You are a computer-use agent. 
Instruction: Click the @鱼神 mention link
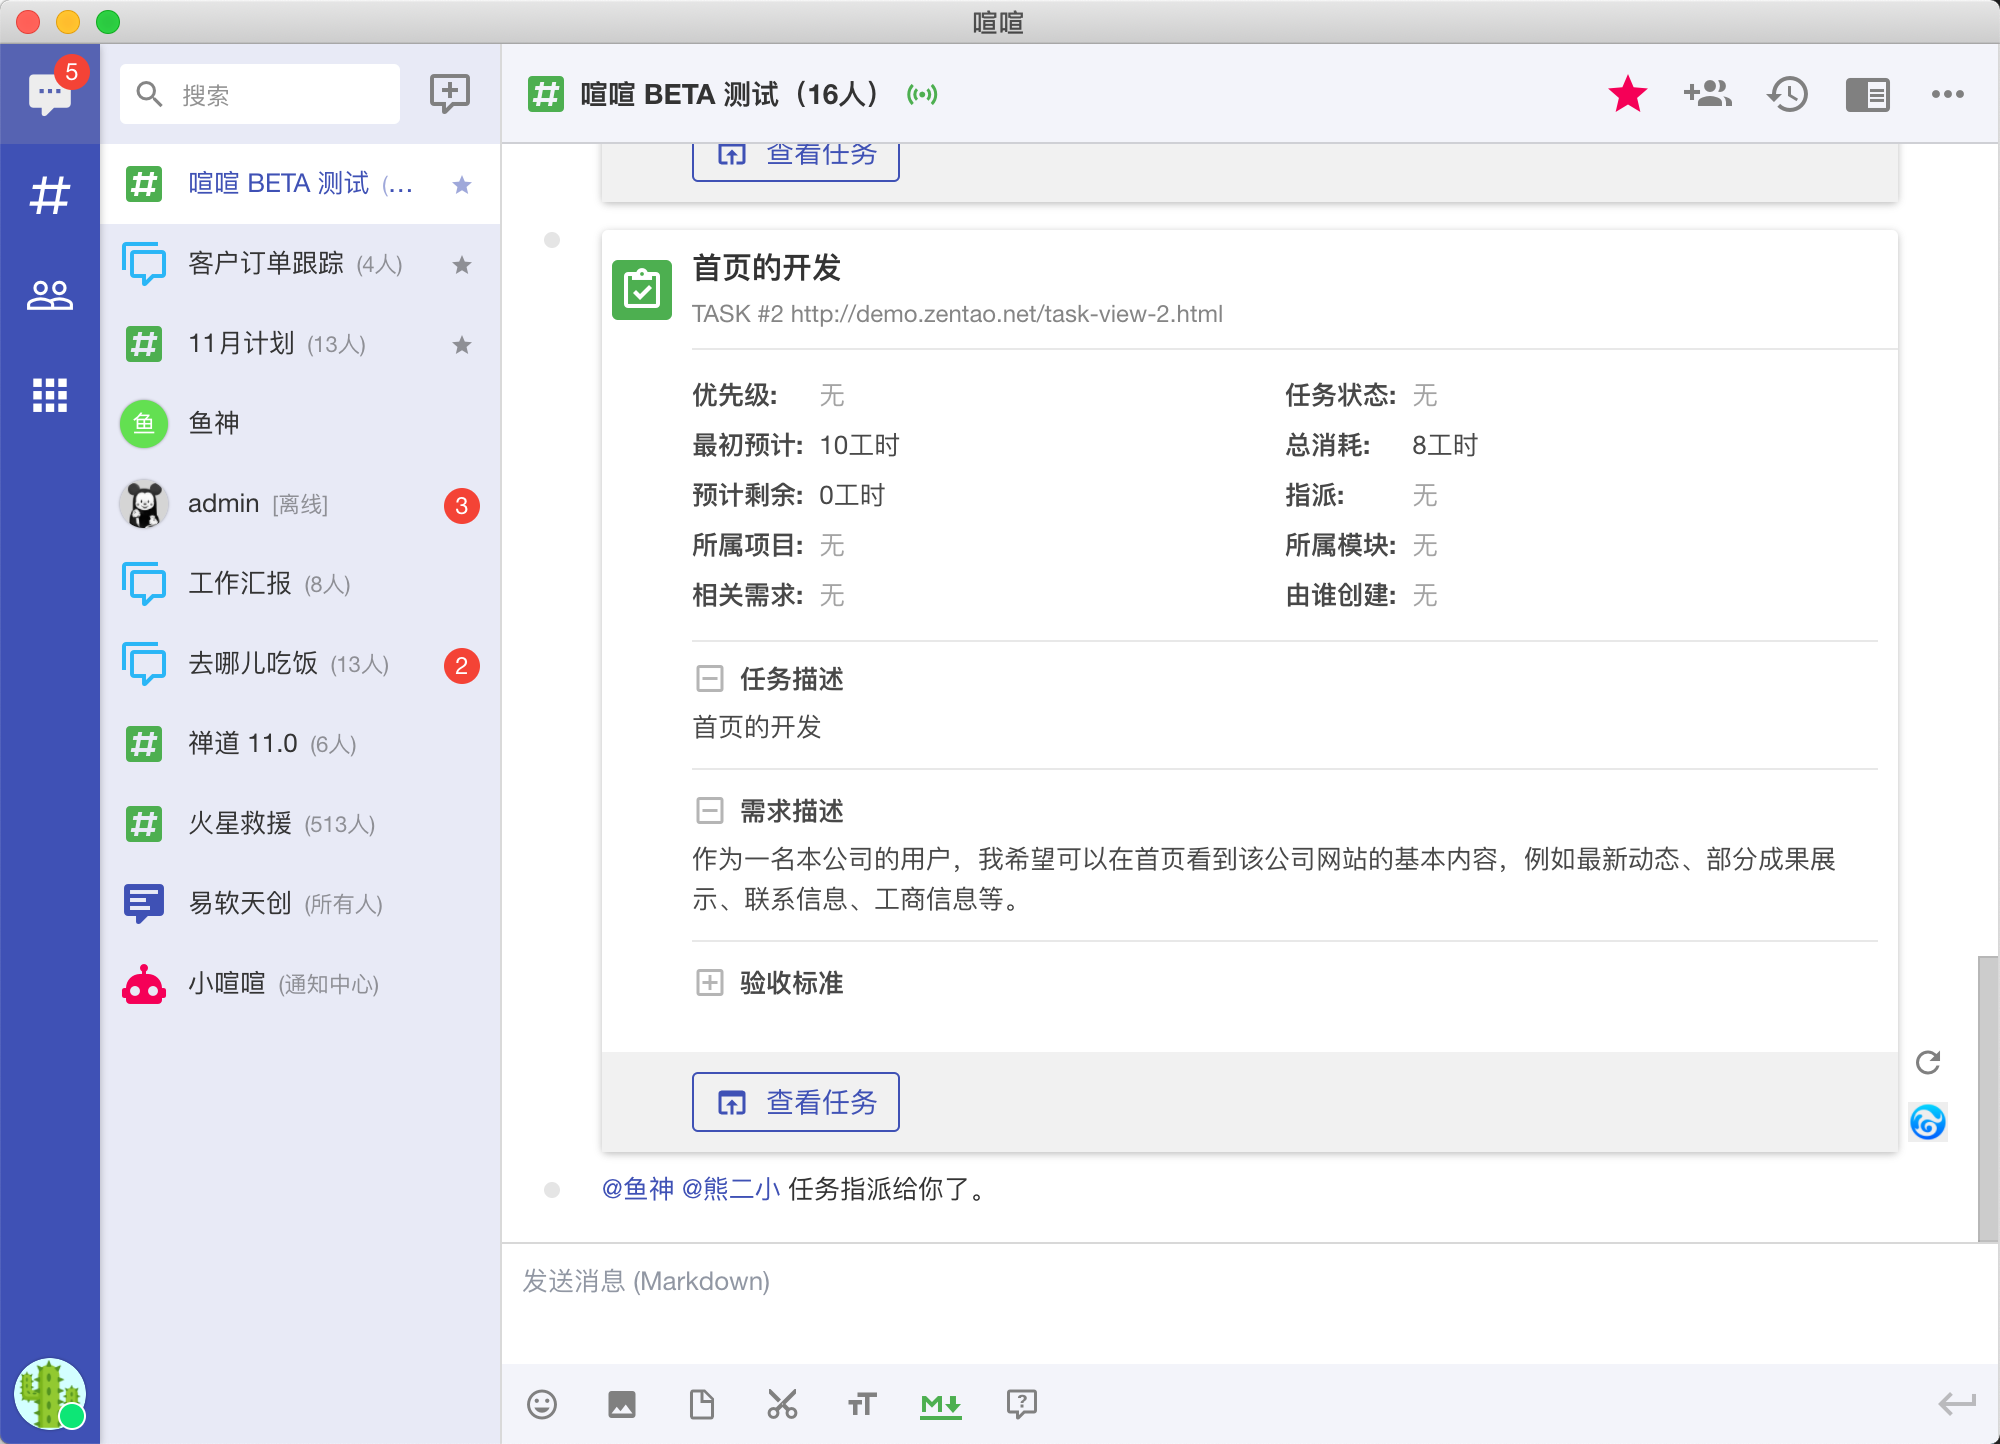(x=637, y=1189)
